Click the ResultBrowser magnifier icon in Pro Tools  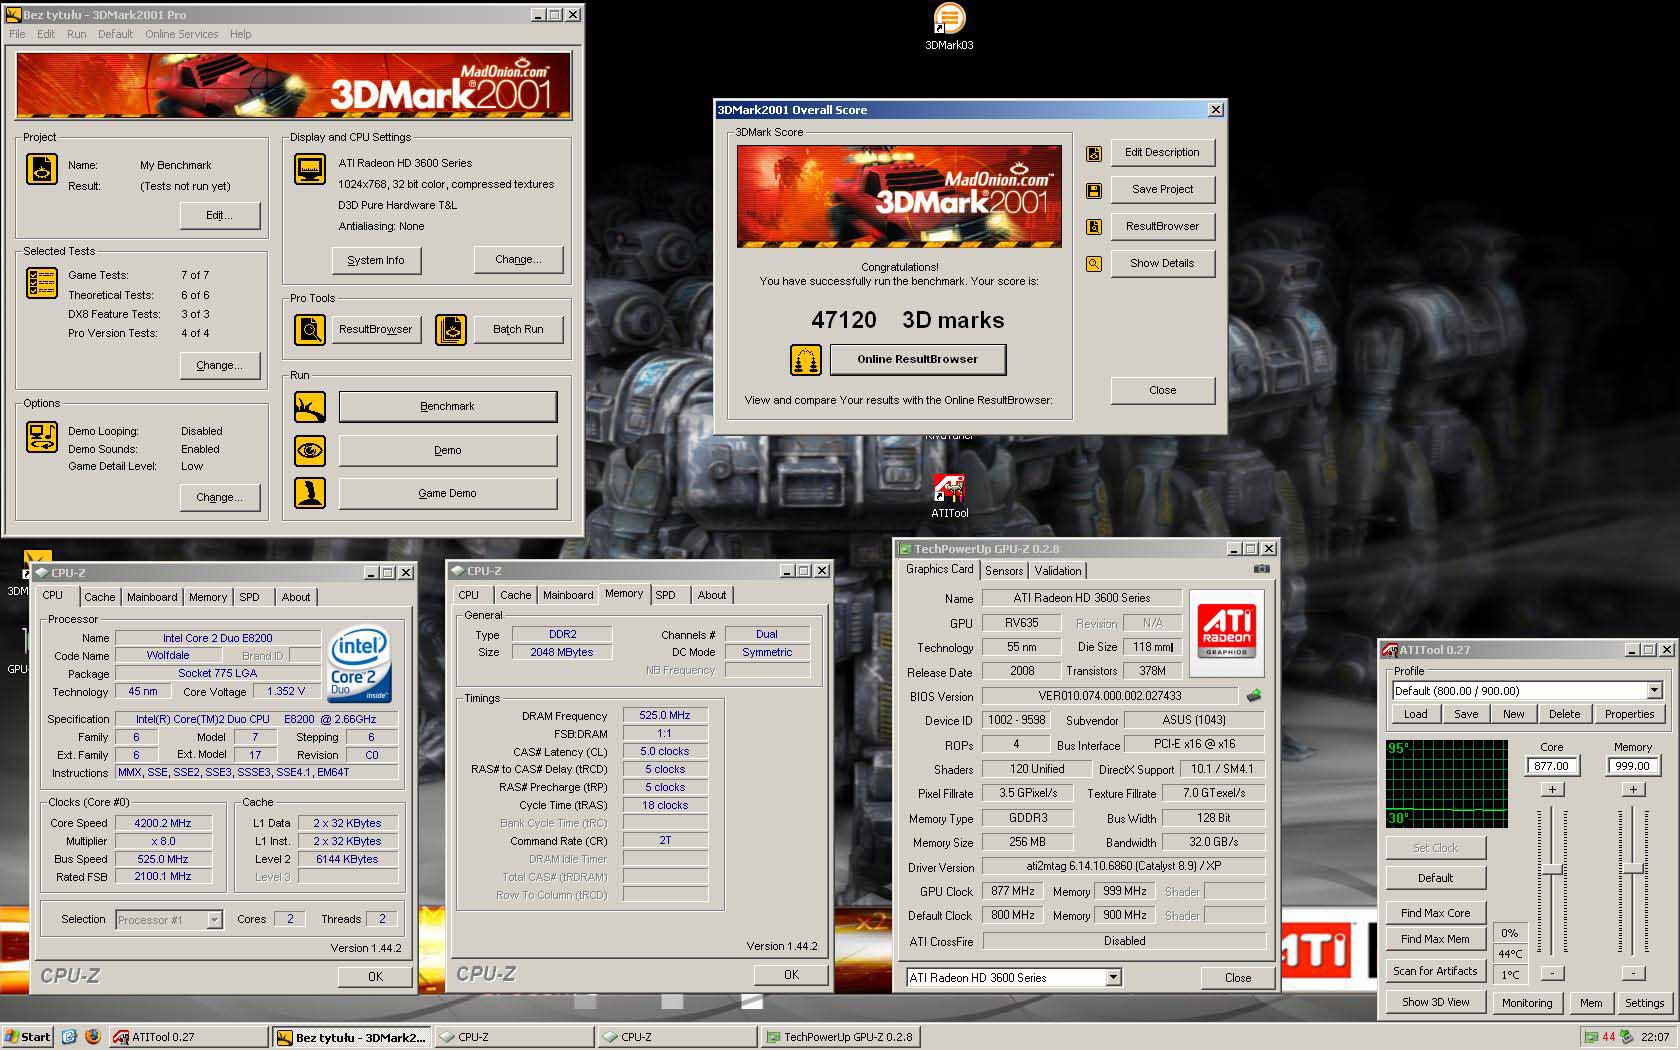310,329
